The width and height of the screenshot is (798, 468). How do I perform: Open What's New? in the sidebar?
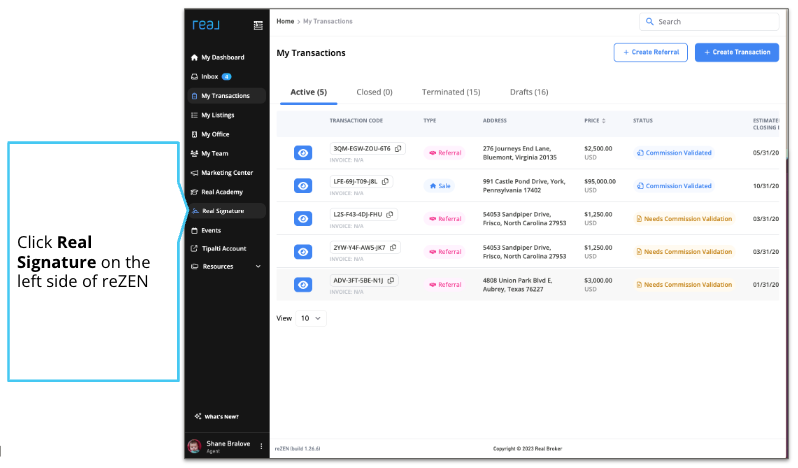coord(221,417)
